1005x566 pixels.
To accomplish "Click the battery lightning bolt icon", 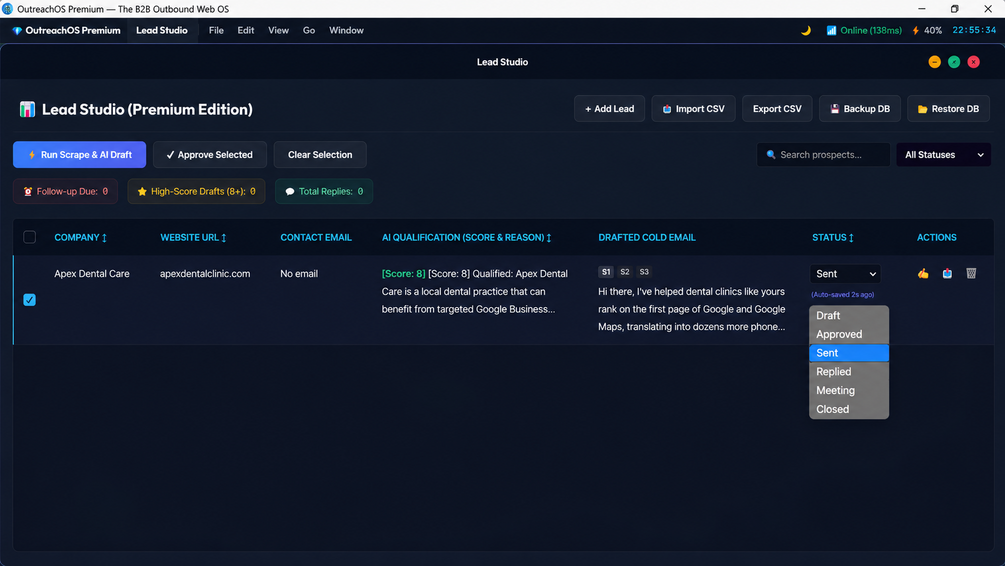I will (915, 30).
